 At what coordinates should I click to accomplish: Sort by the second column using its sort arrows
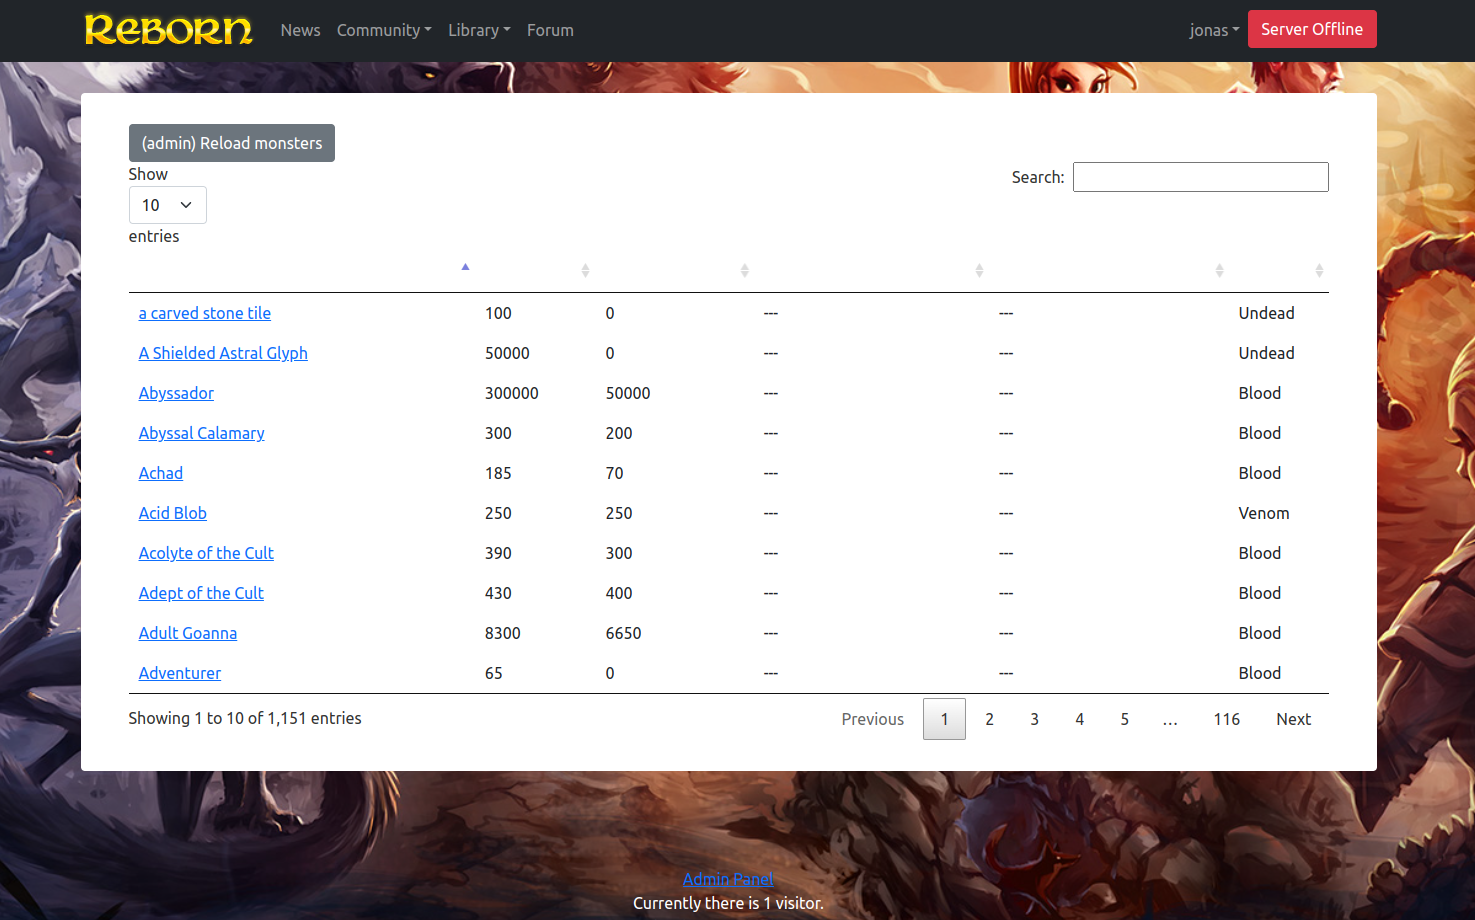tap(585, 269)
